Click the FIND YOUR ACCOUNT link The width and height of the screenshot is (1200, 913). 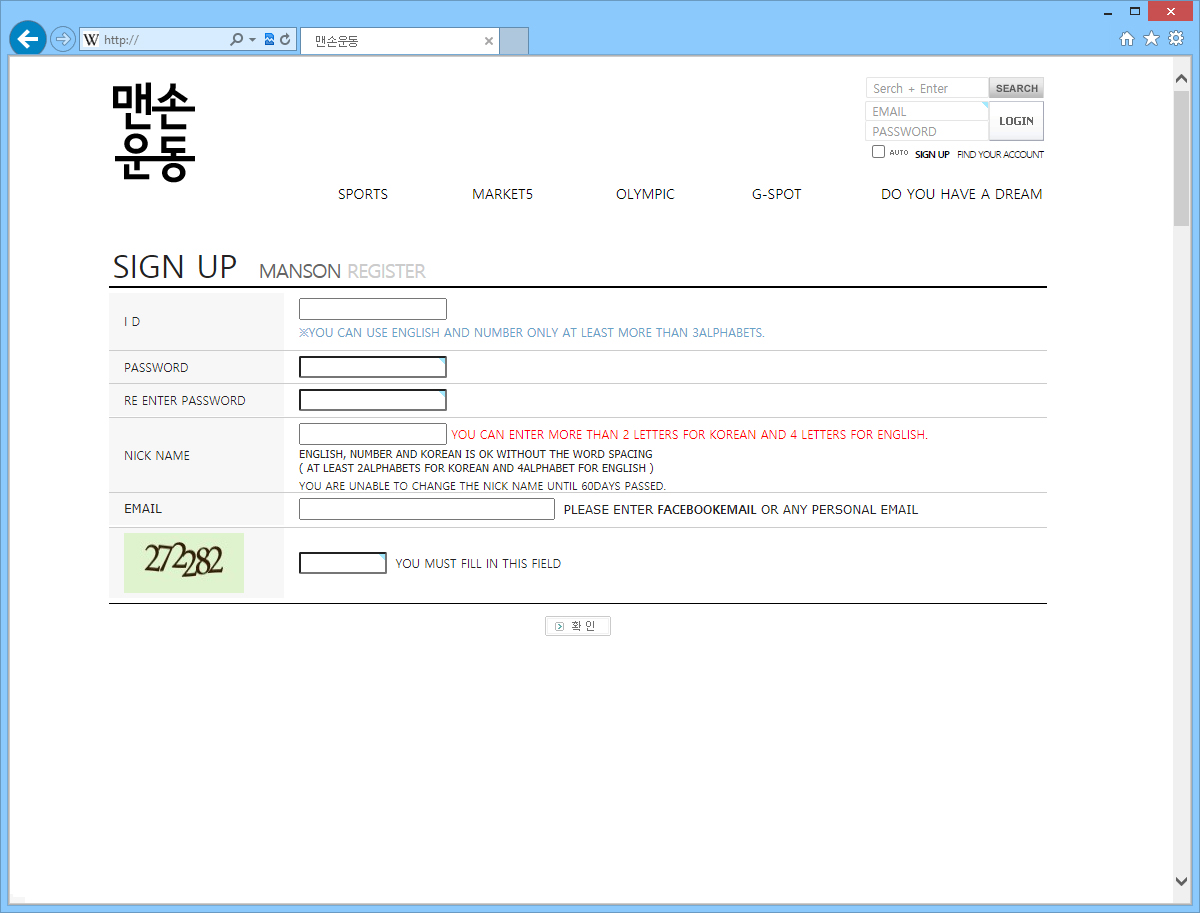1000,155
